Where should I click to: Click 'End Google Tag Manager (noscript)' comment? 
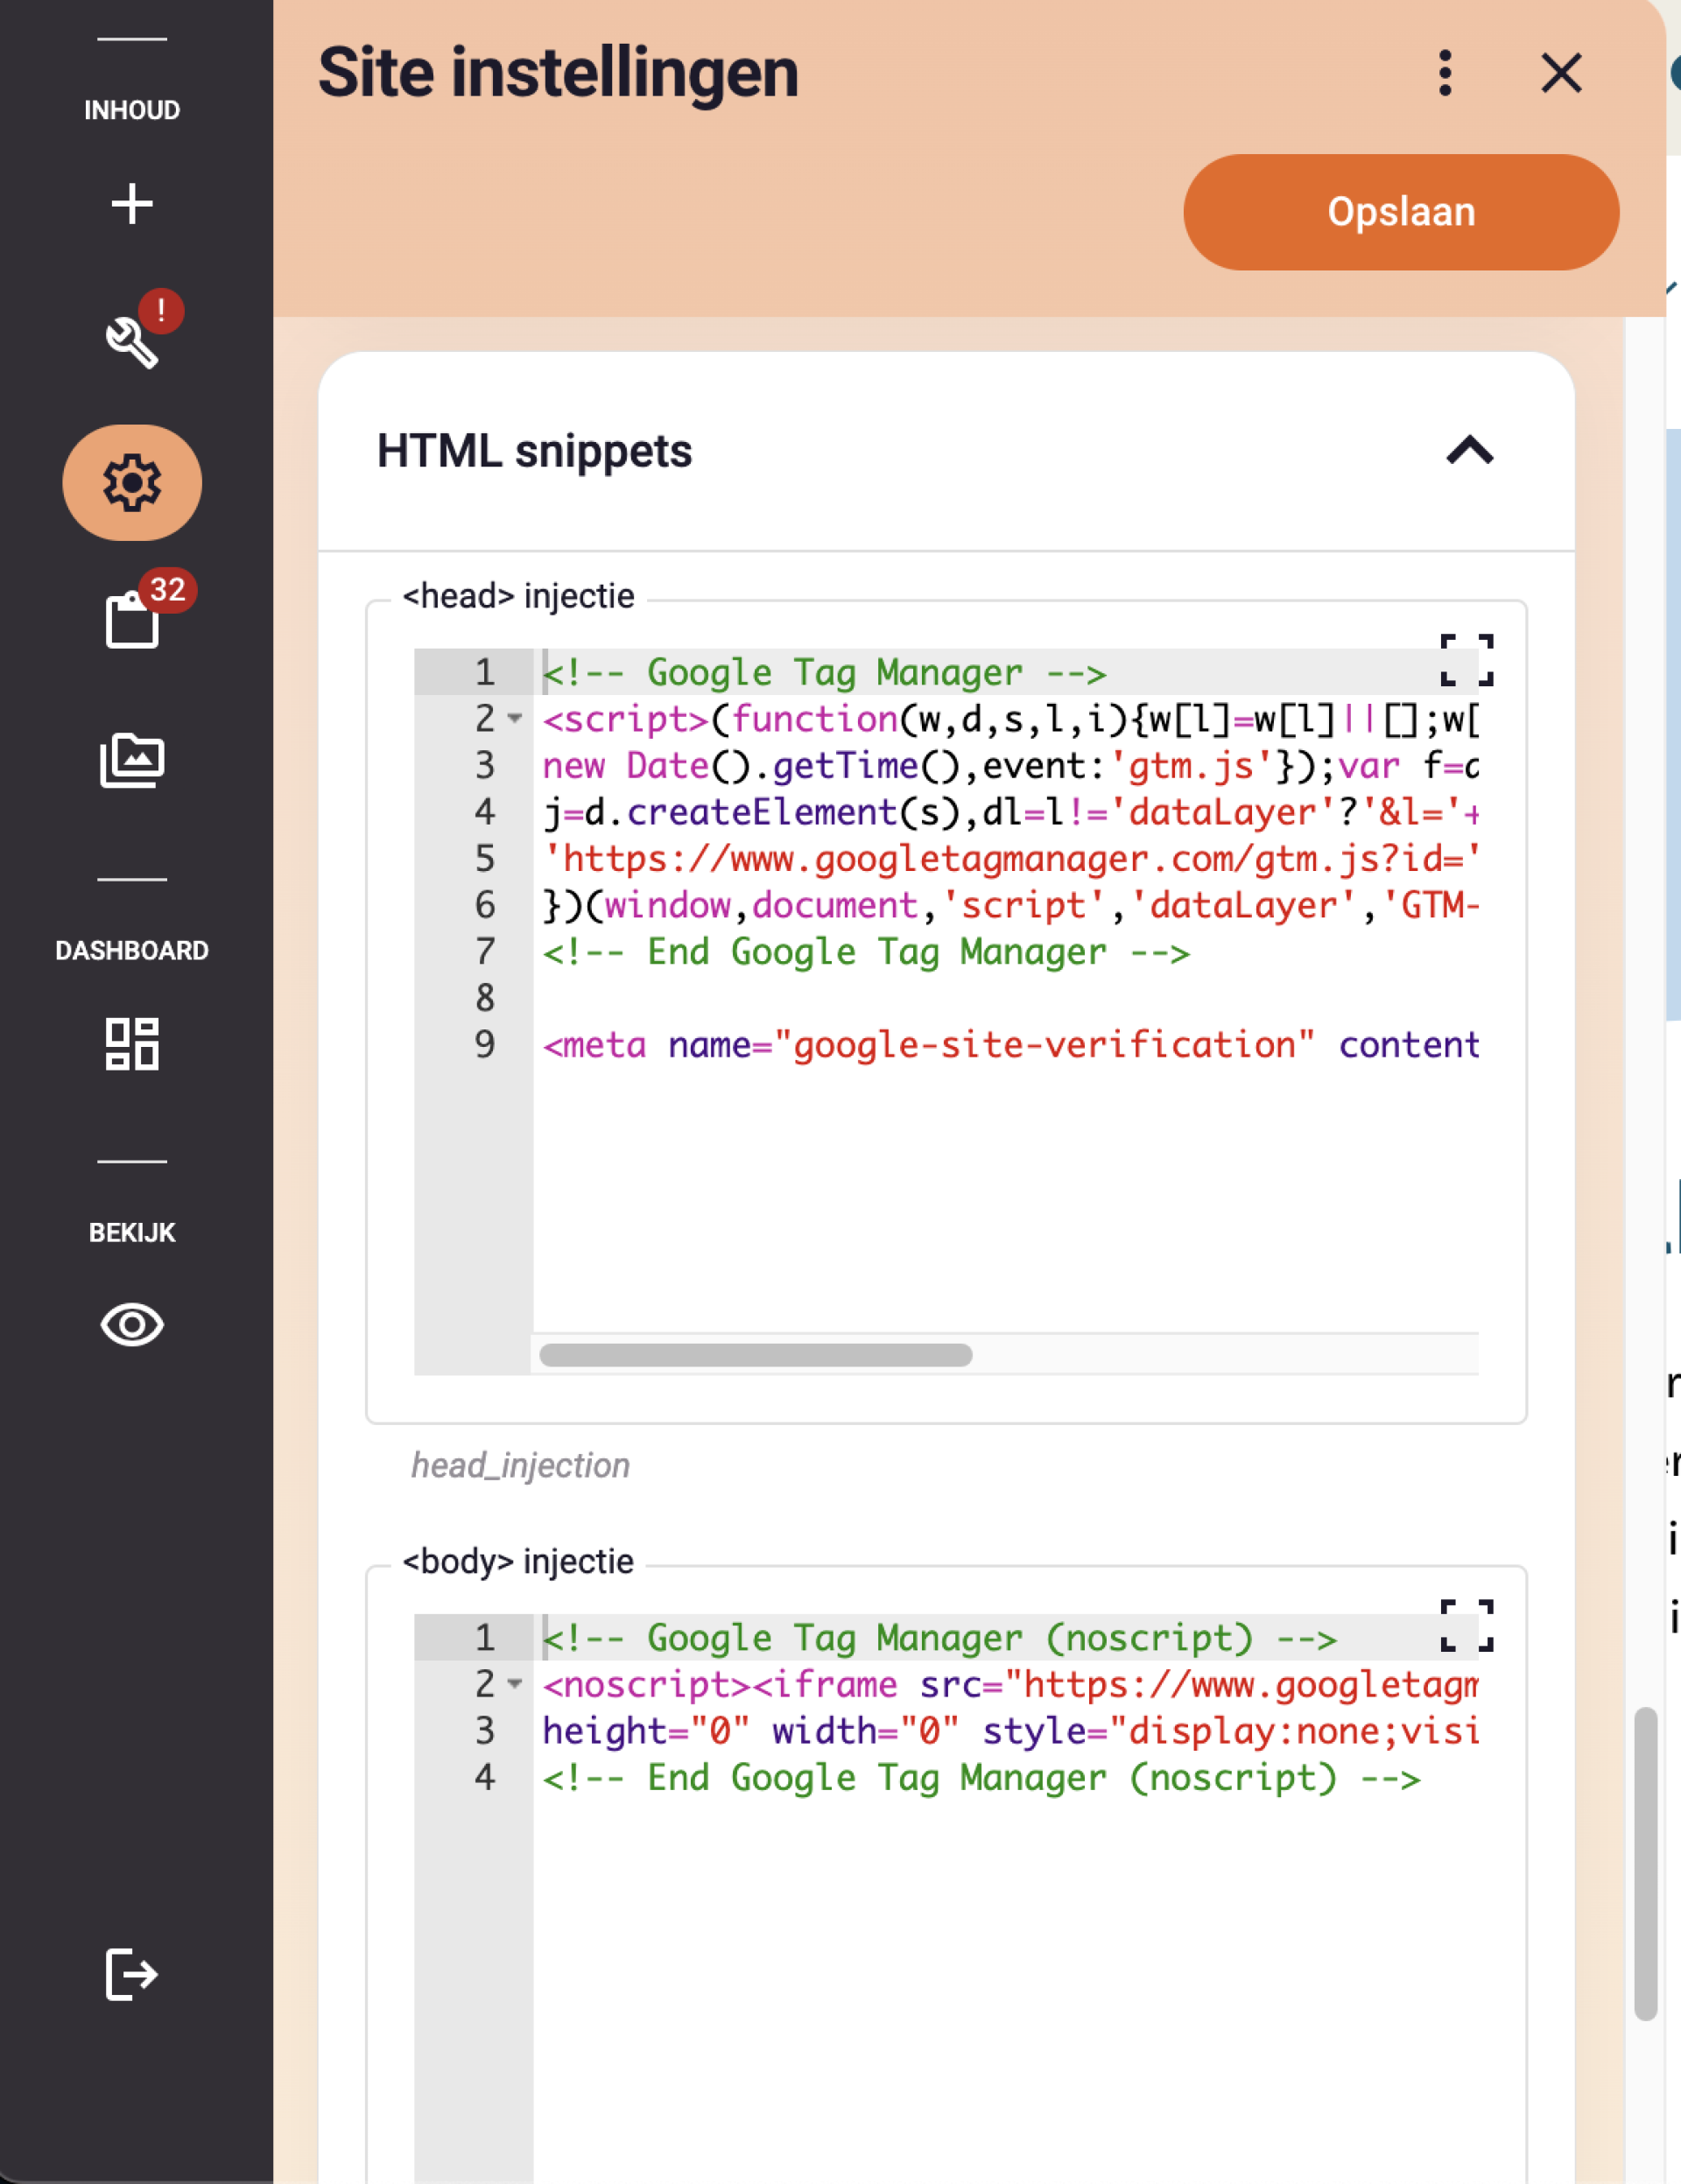pos(981,1777)
